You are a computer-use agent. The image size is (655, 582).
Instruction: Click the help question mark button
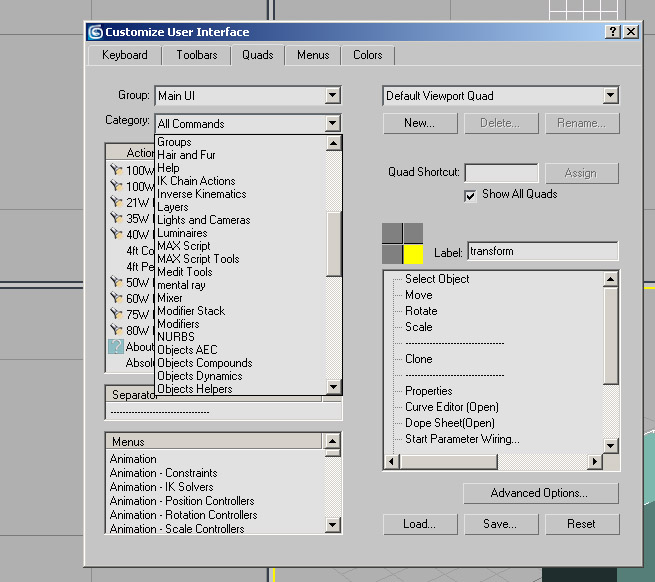pyautogui.click(x=612, y=32)
